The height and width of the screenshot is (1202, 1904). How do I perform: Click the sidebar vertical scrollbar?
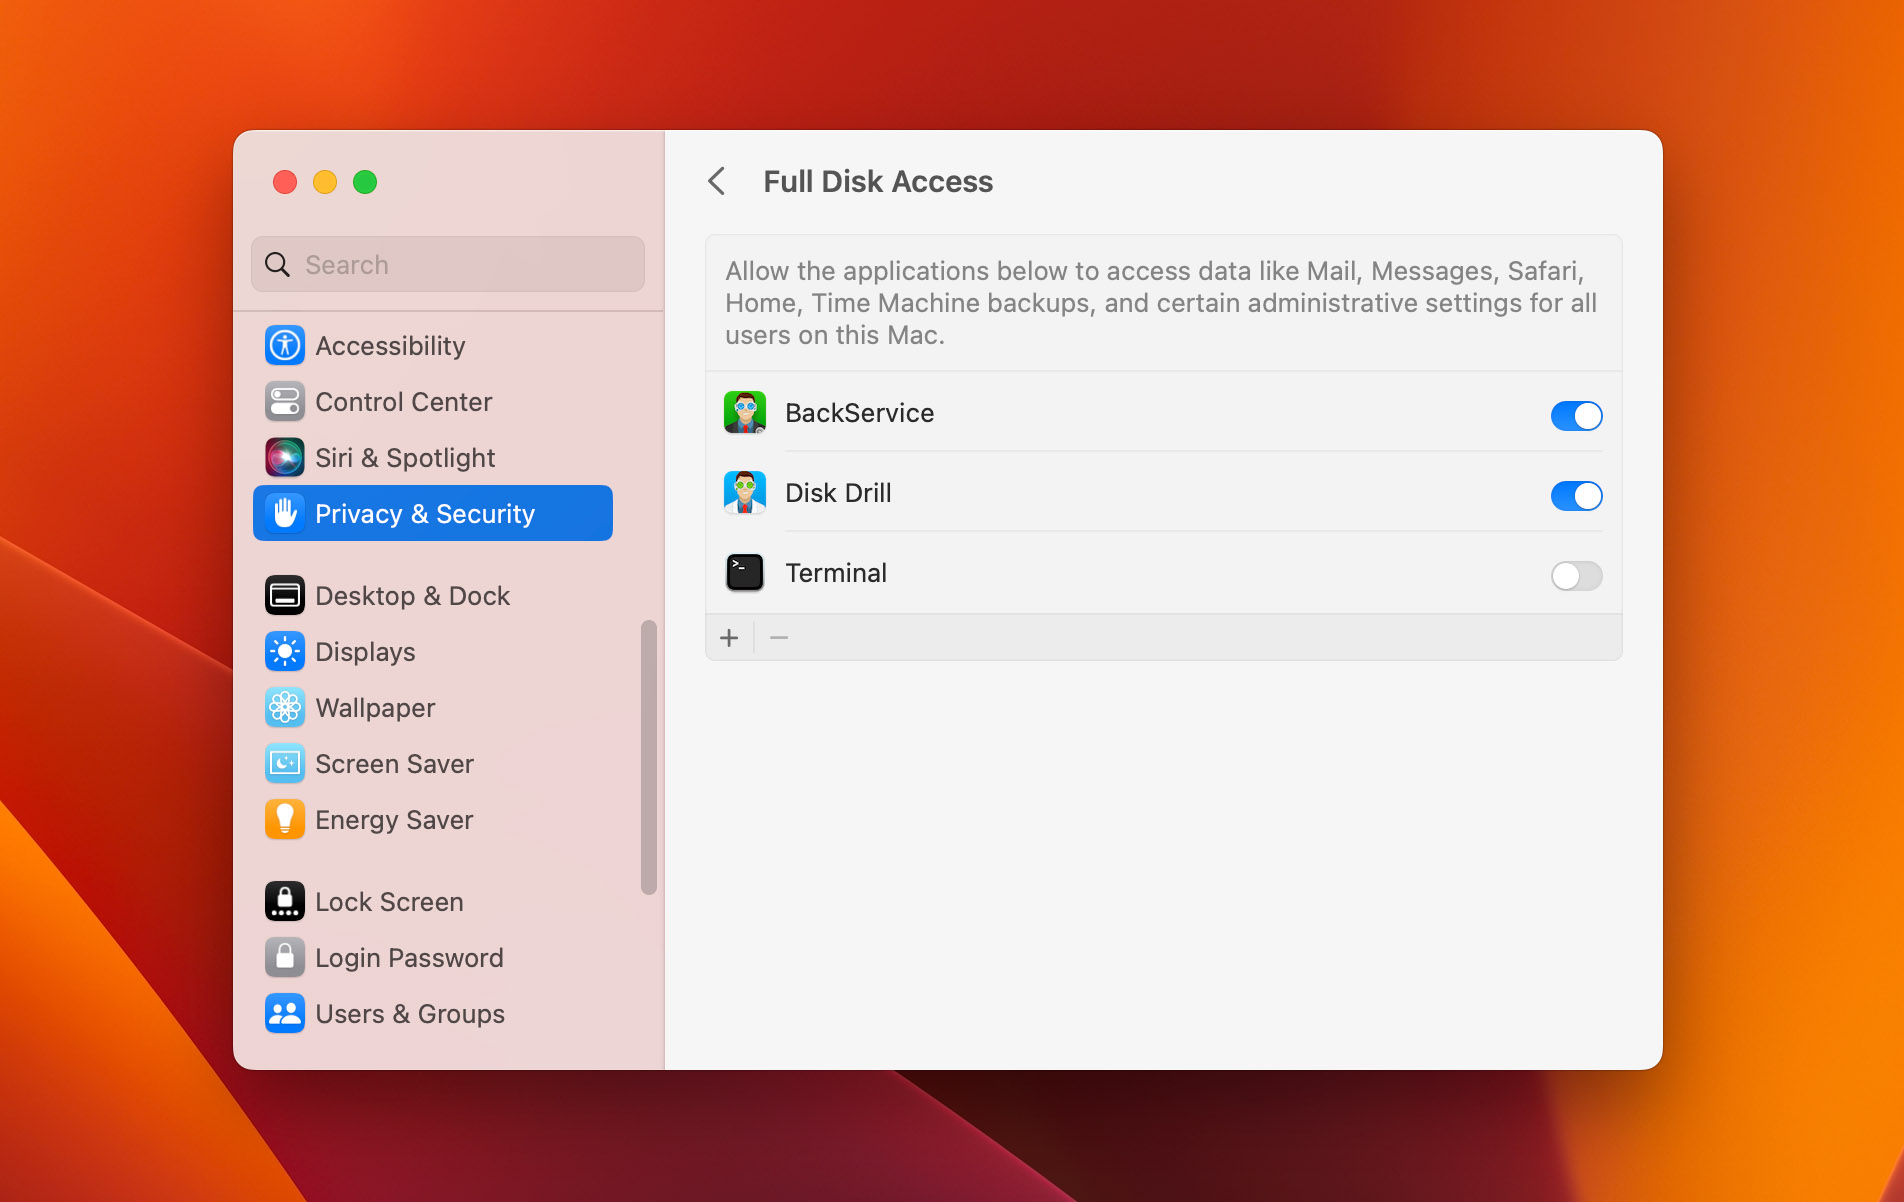point(649,757)
